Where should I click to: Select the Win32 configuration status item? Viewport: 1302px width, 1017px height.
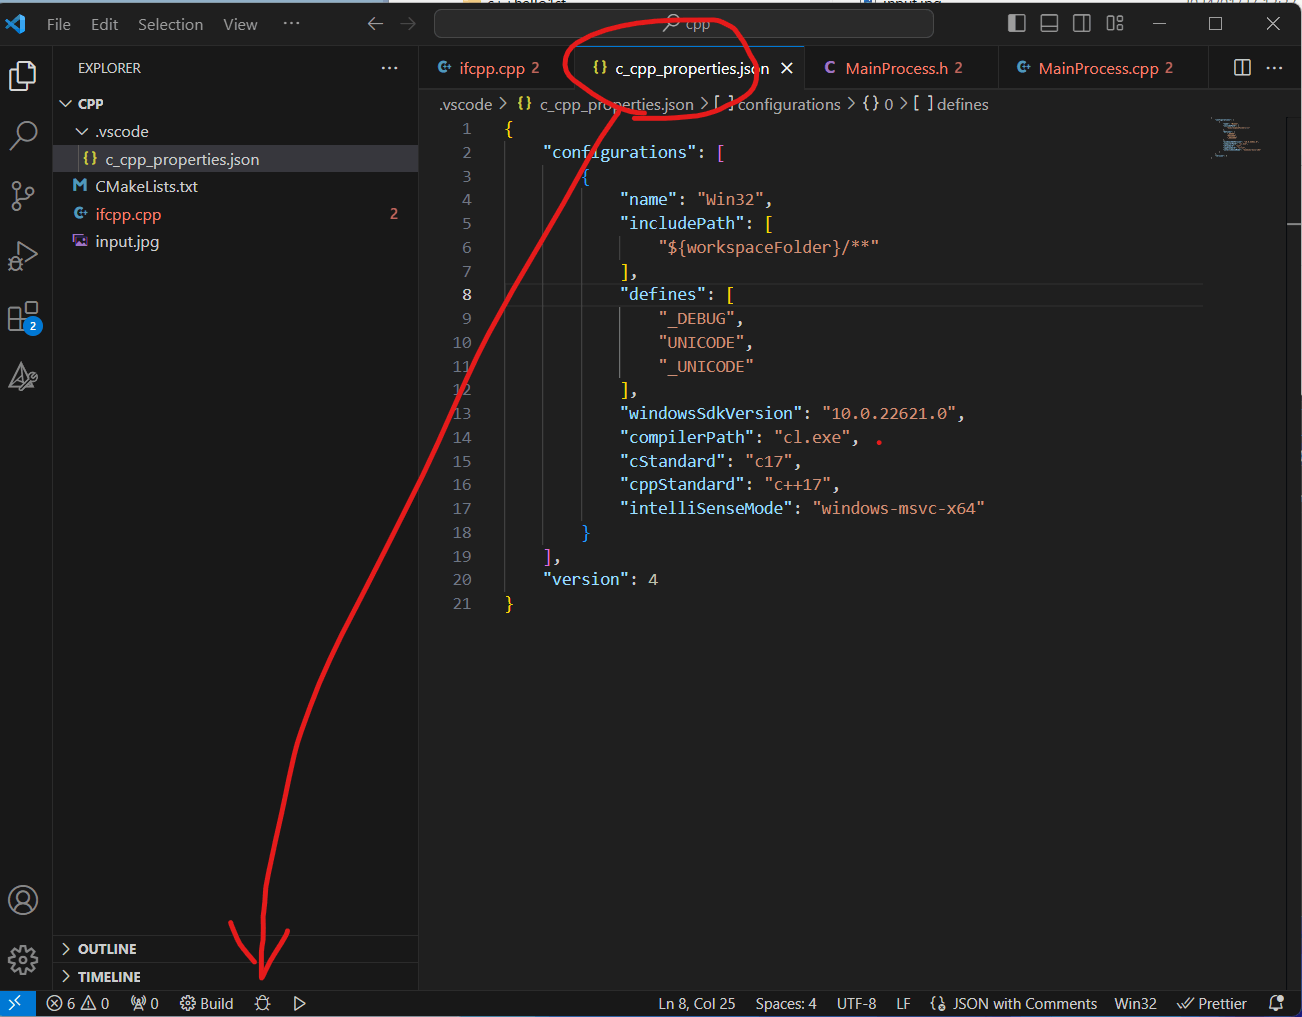tap(1136, 1003)
